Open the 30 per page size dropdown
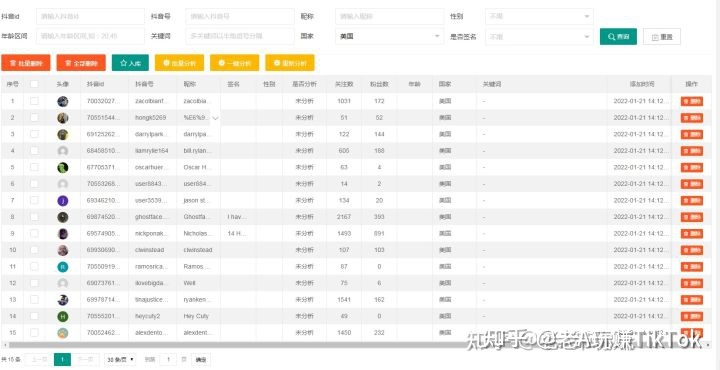This screenshot has width=720, height=370. 120,359
